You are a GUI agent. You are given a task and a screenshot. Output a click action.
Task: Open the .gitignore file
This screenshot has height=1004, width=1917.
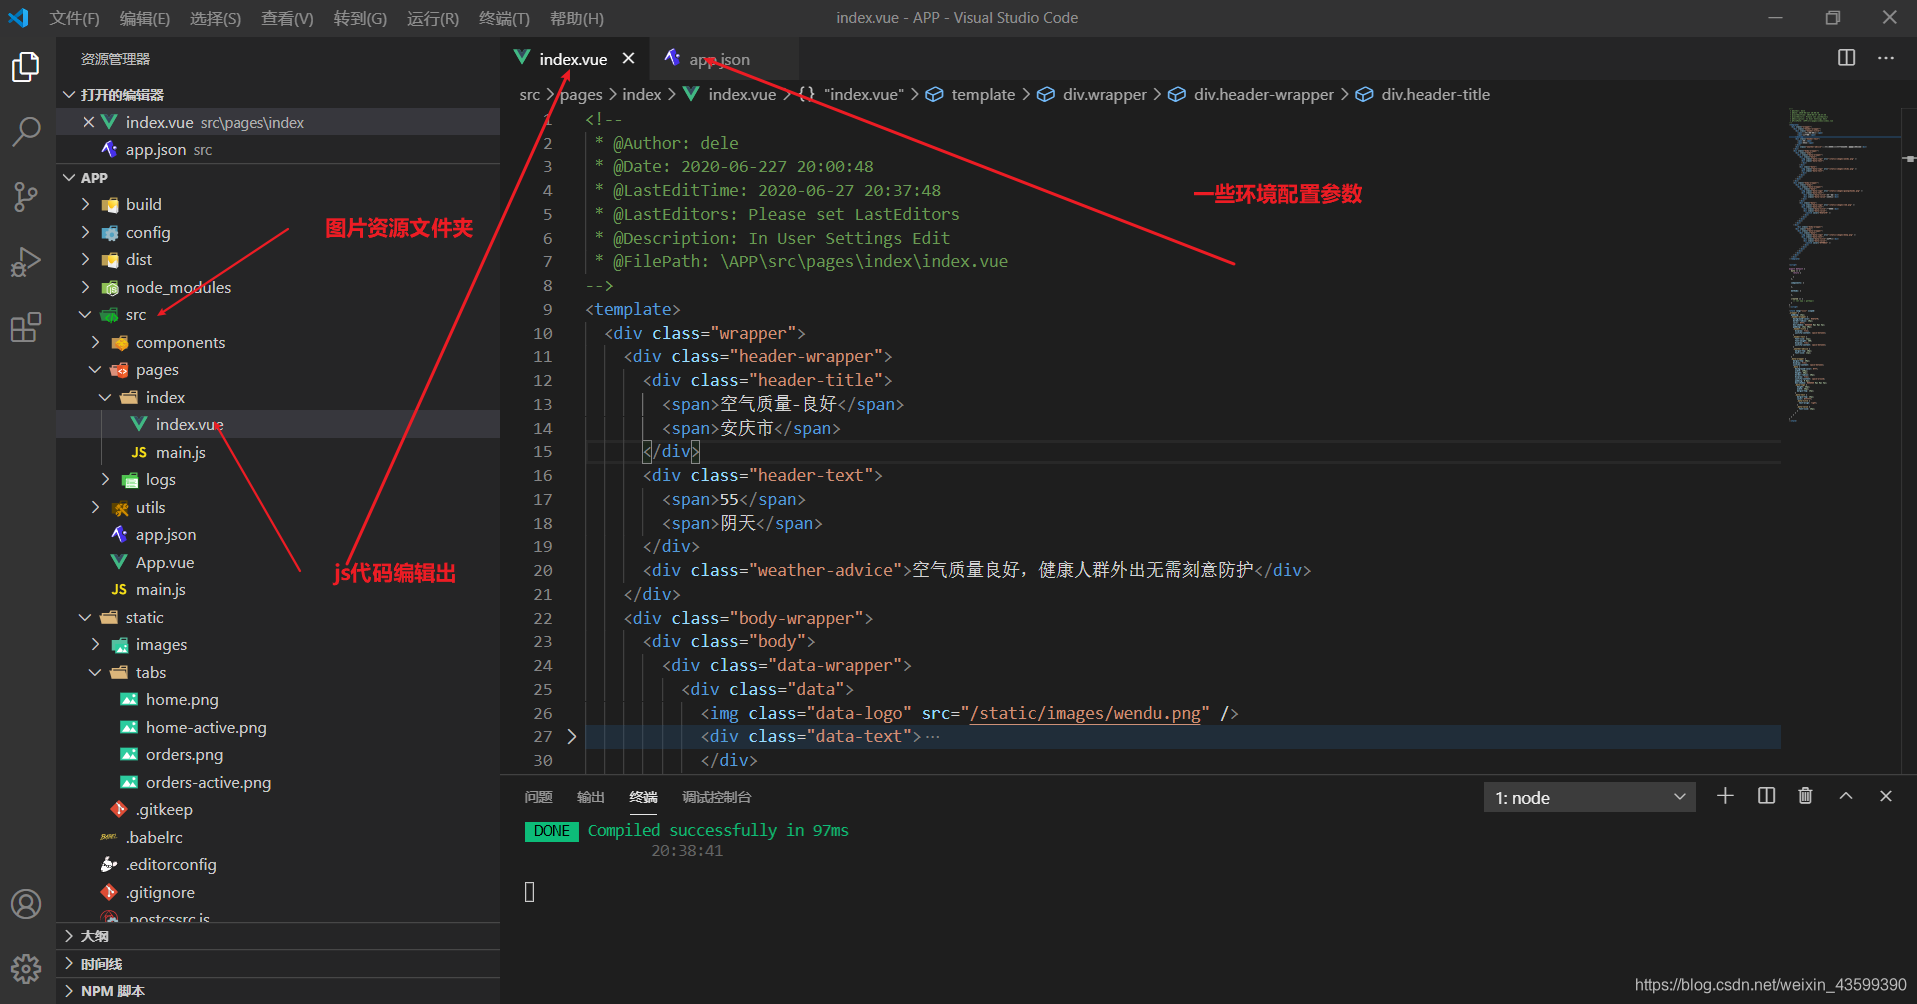click(x=278, y=892)
